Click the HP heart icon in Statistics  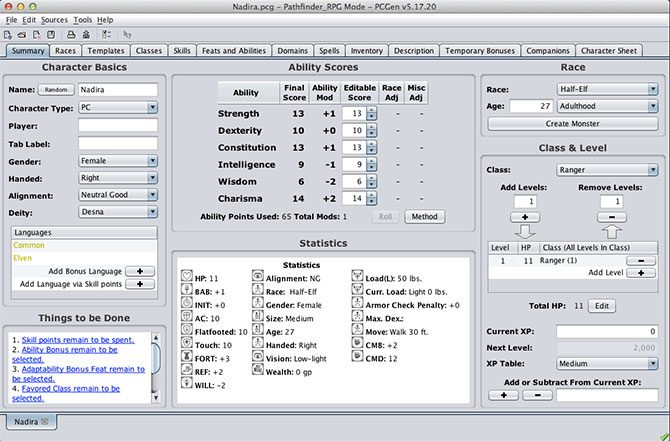point(187,276)
